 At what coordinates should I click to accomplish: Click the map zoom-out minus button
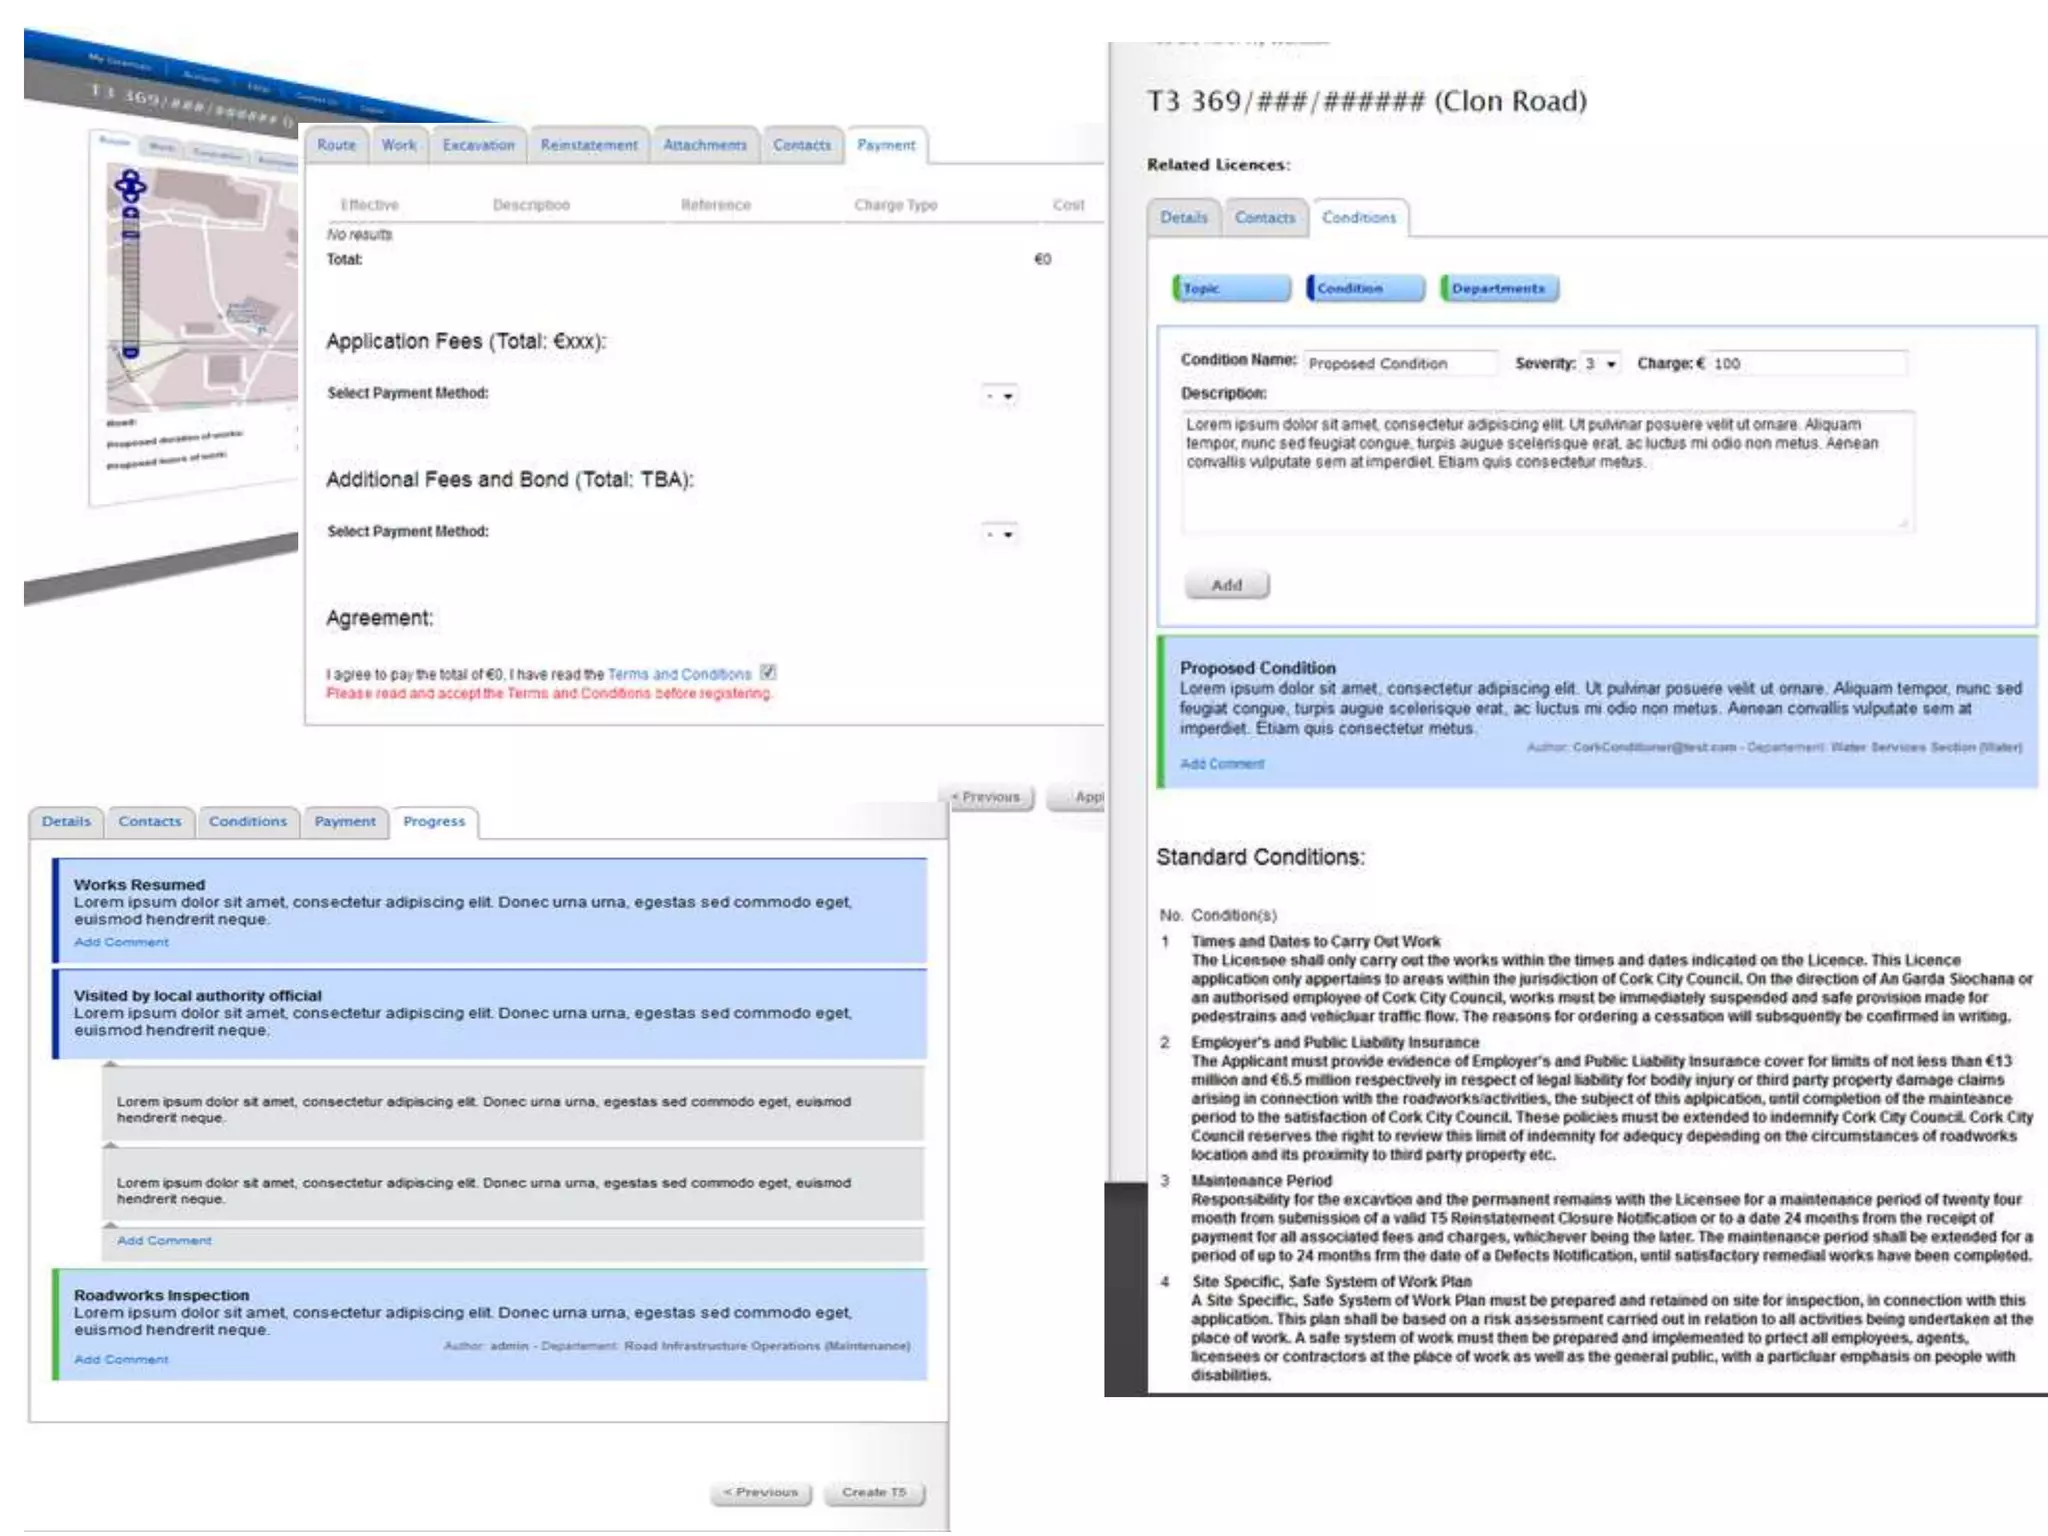(130, 352)
